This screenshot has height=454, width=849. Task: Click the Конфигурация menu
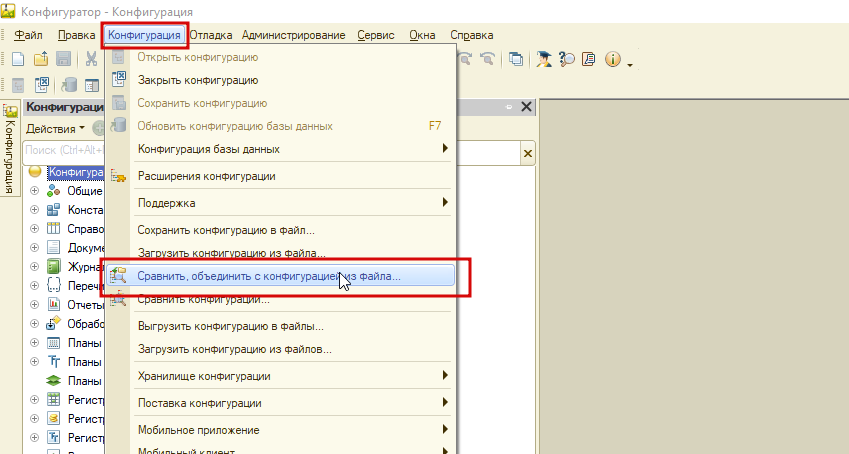pyautogui.click(x=144, y=35)
